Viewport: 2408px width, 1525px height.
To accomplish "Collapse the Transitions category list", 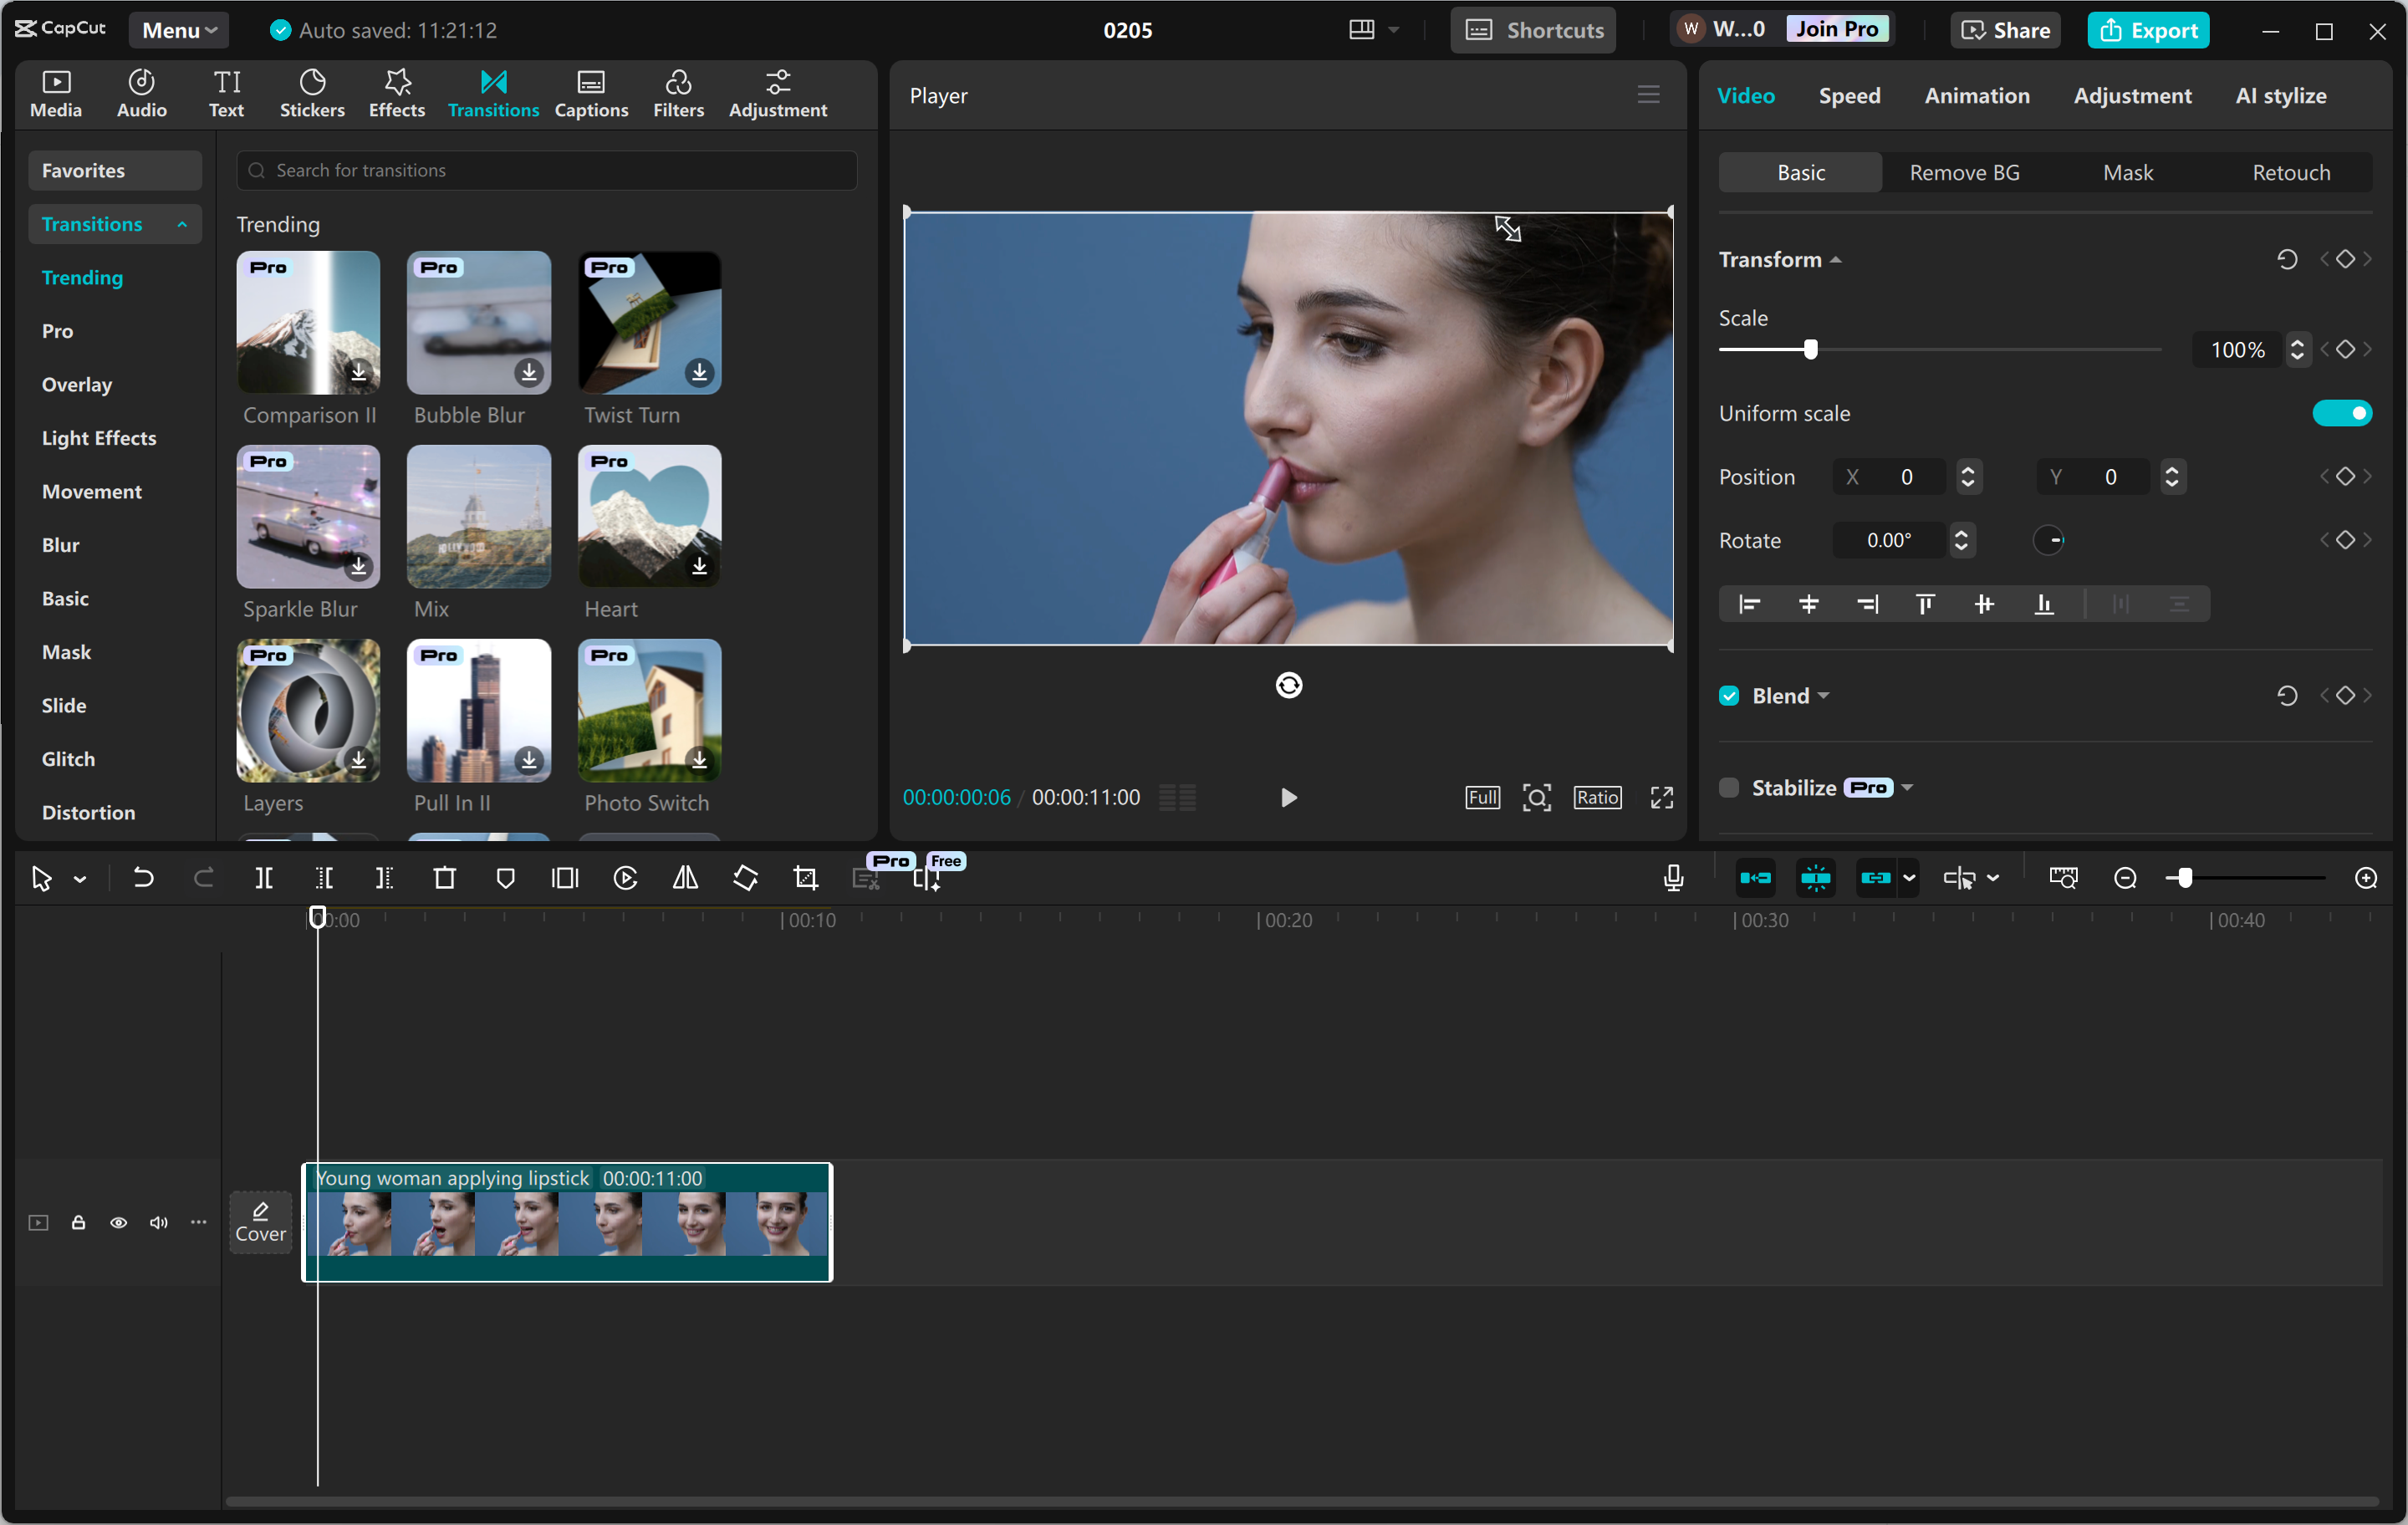I will click(182, 224).
